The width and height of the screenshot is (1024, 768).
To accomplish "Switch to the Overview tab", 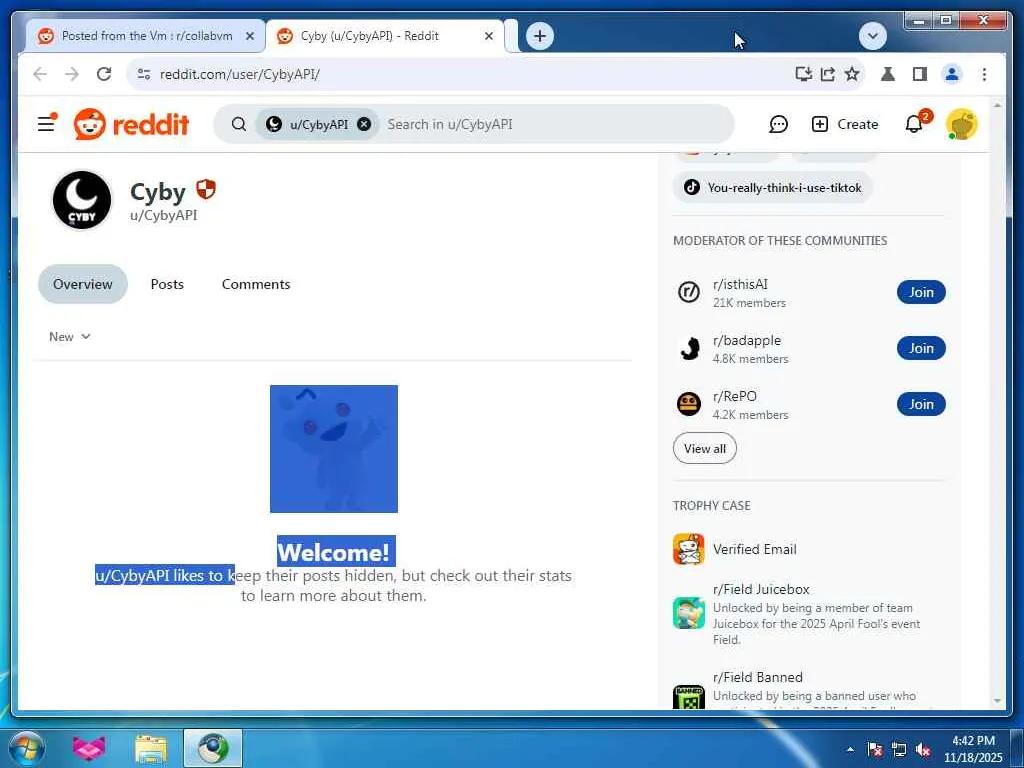I will click(x=83, y=284).
